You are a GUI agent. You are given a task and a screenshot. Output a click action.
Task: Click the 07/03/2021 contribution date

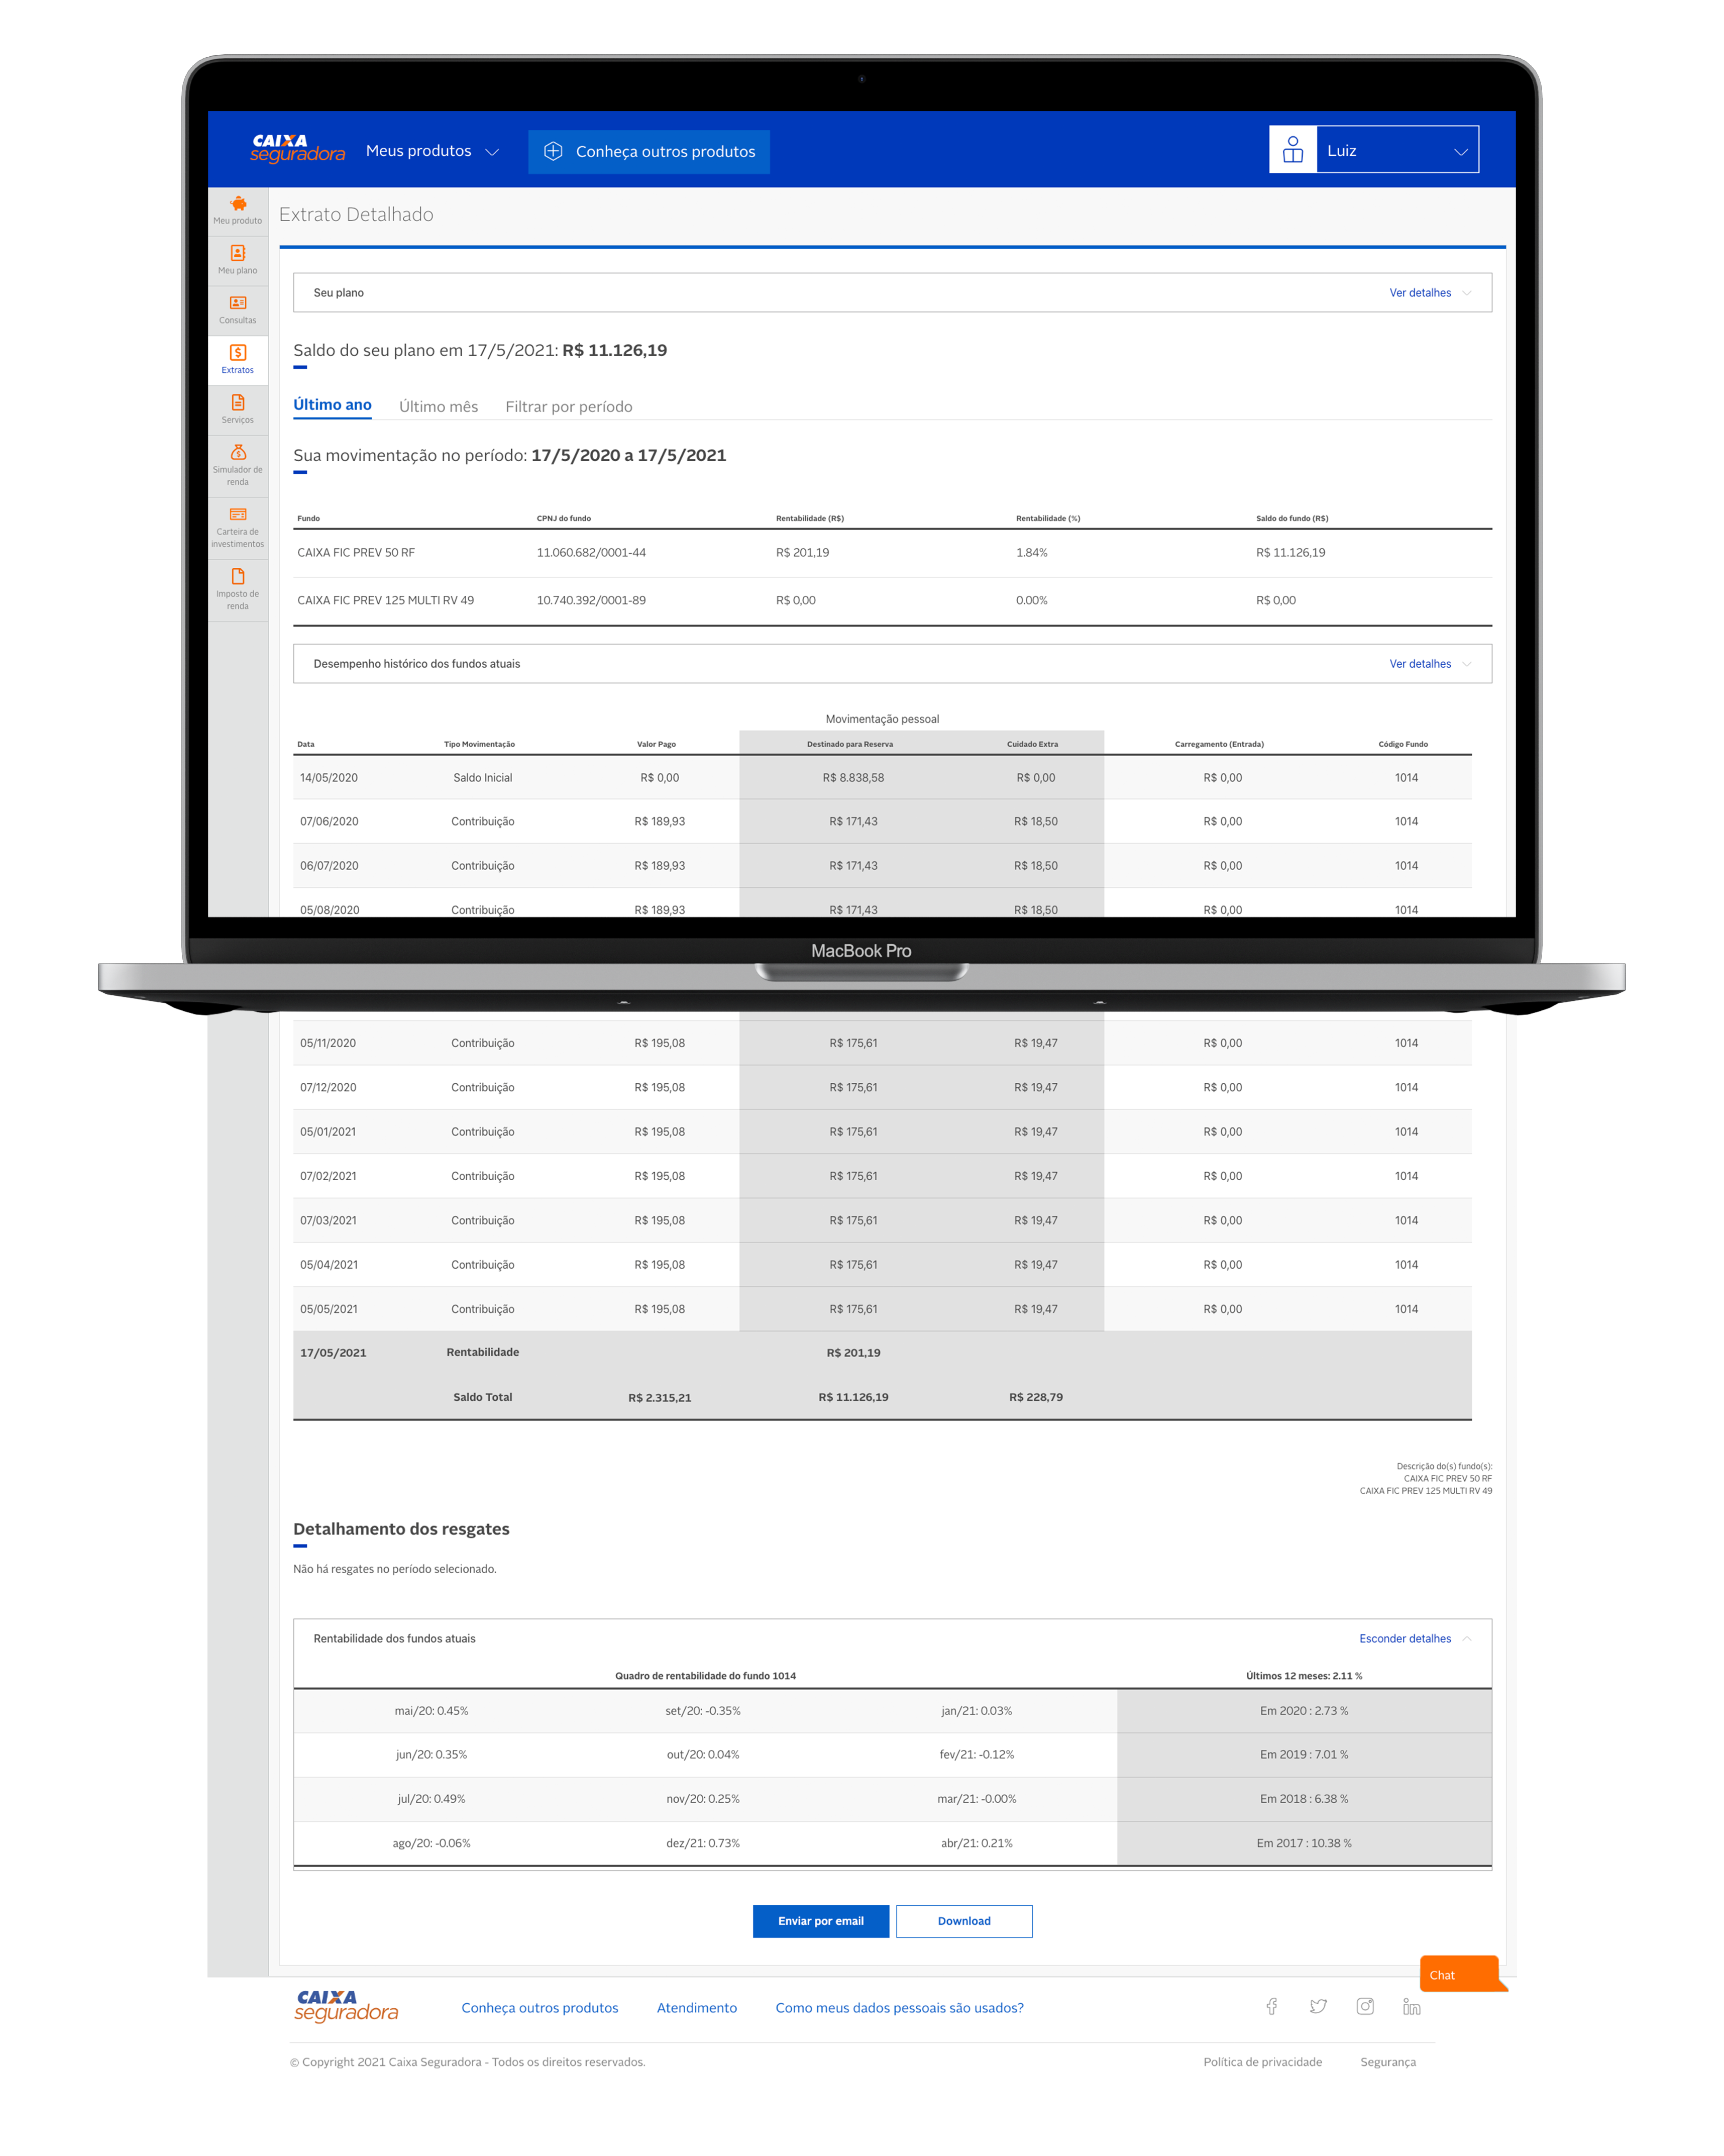[328, 1221]
